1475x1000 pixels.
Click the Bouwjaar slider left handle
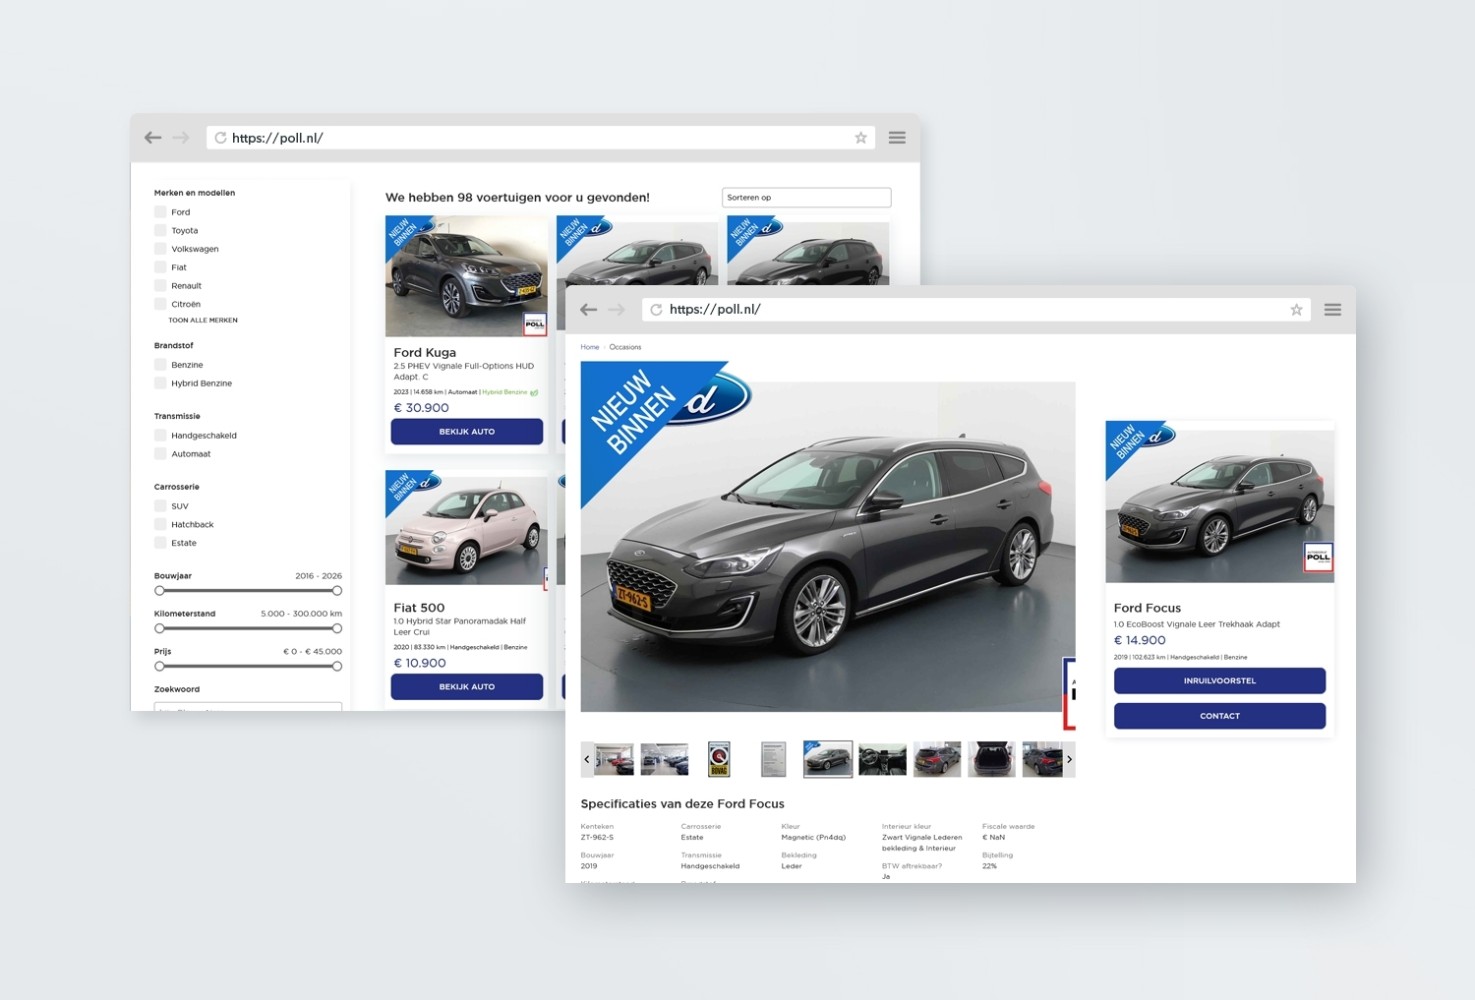(159, 591)
